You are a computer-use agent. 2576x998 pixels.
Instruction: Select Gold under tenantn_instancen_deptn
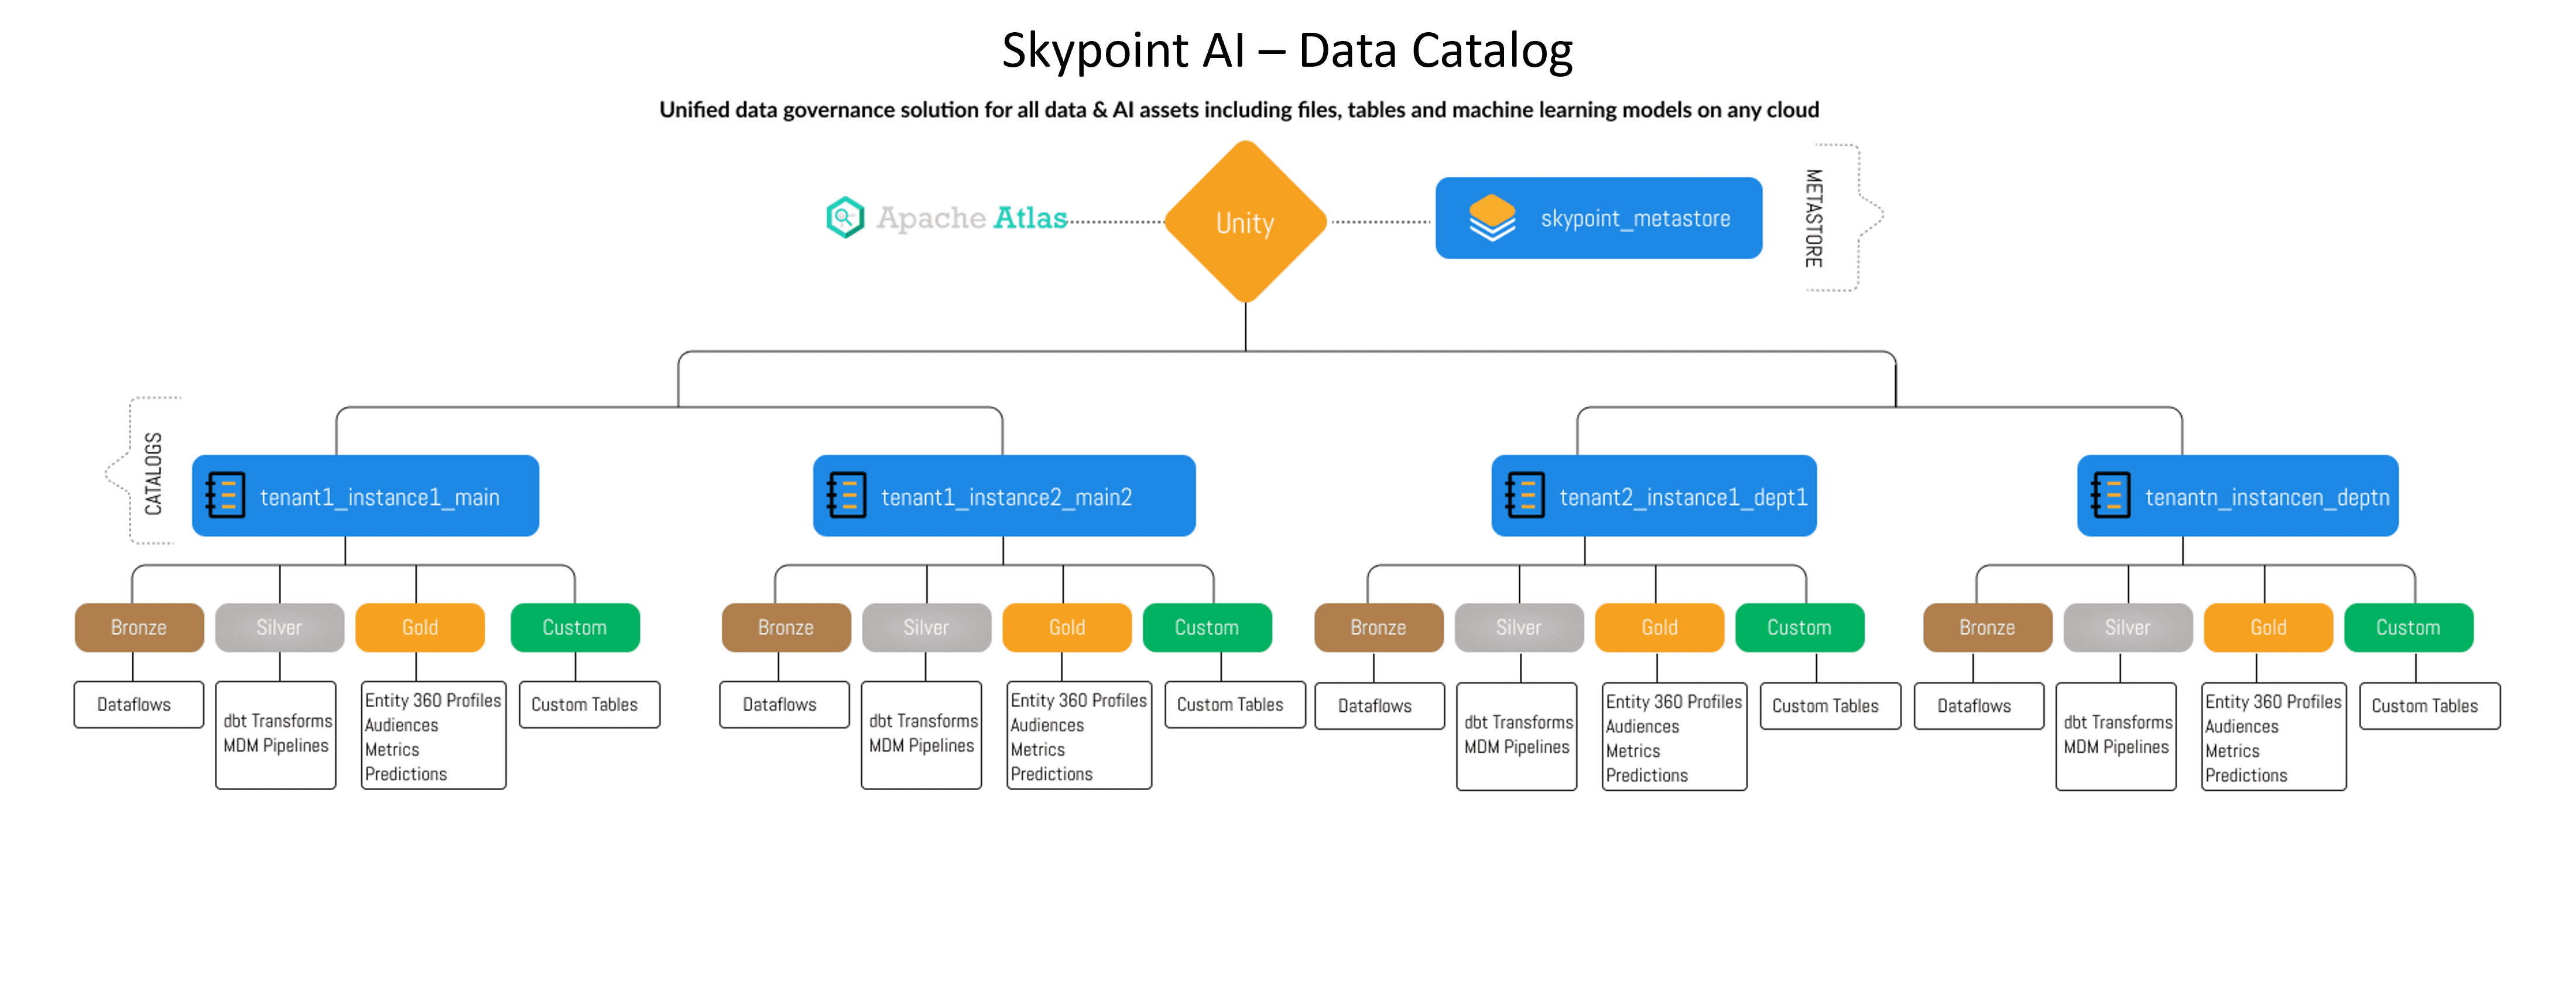click(x=2269, y=627)
